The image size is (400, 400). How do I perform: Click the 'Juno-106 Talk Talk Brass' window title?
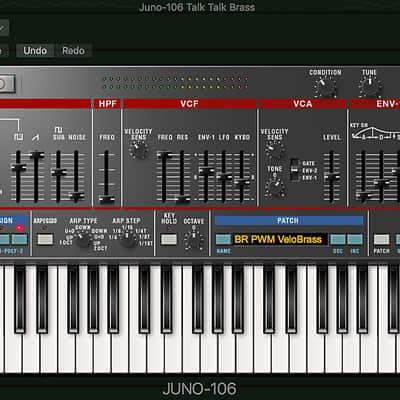pos(197,7)
